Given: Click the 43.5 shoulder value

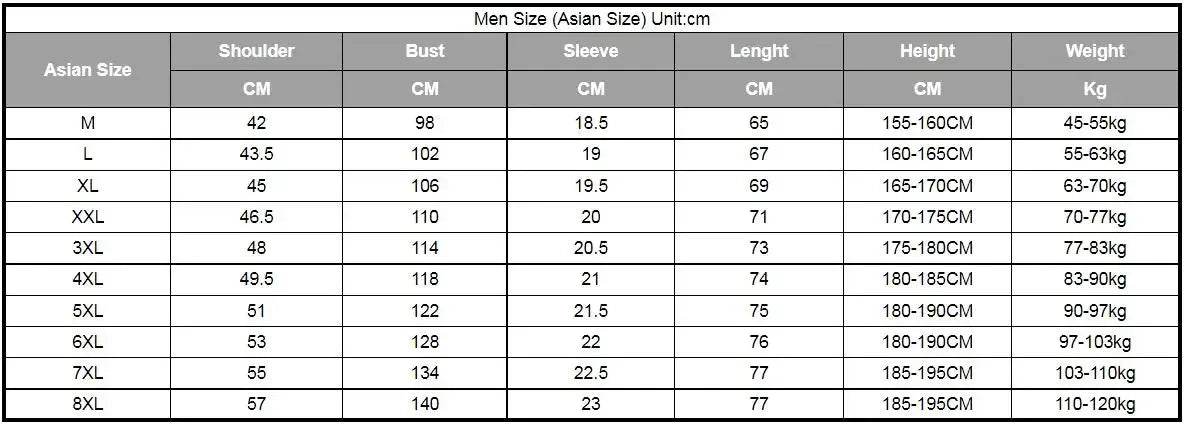Looking at the screenshot, I should (256, 154).
